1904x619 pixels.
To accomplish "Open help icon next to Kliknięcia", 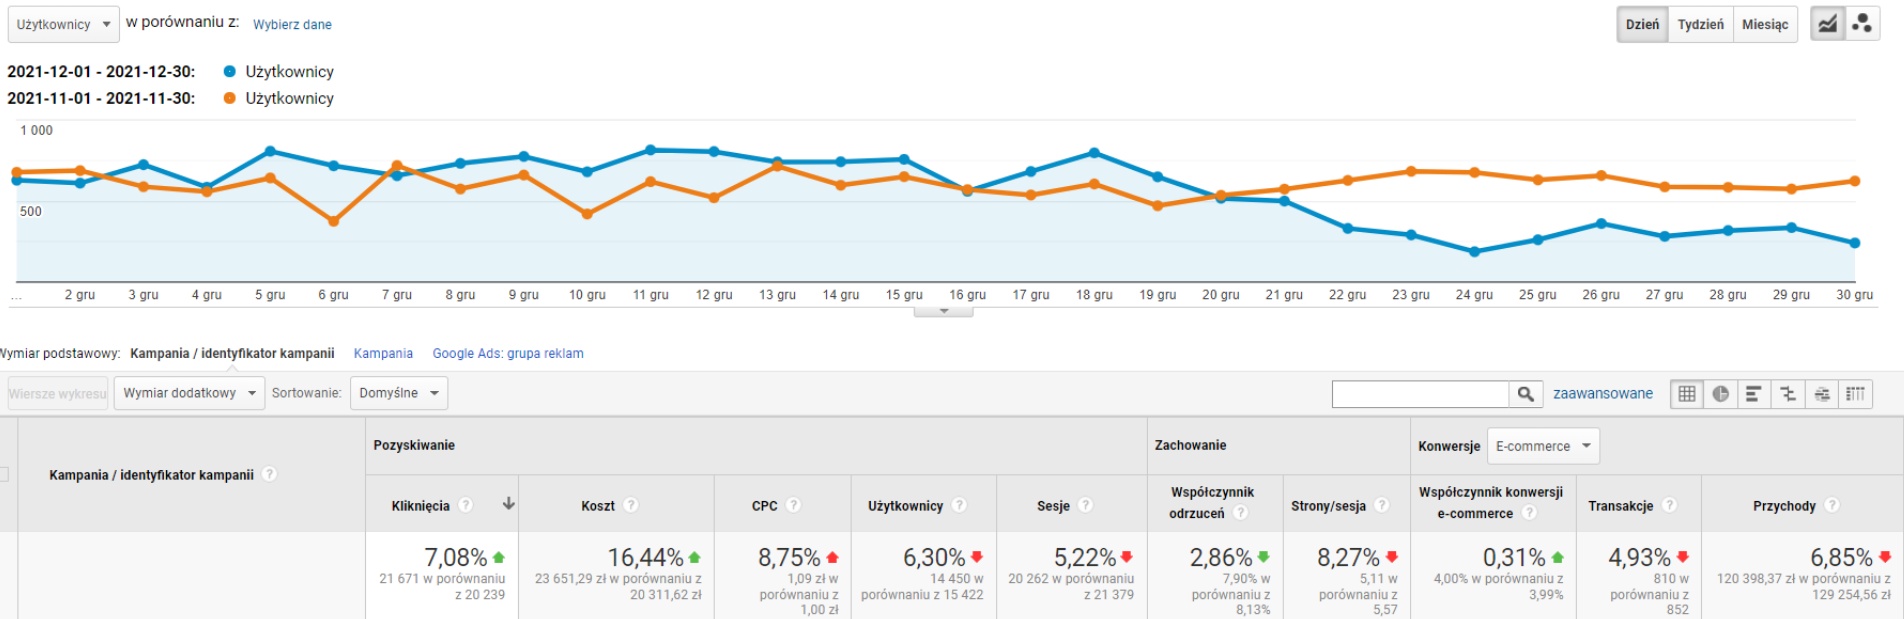I will click(465, 505).
